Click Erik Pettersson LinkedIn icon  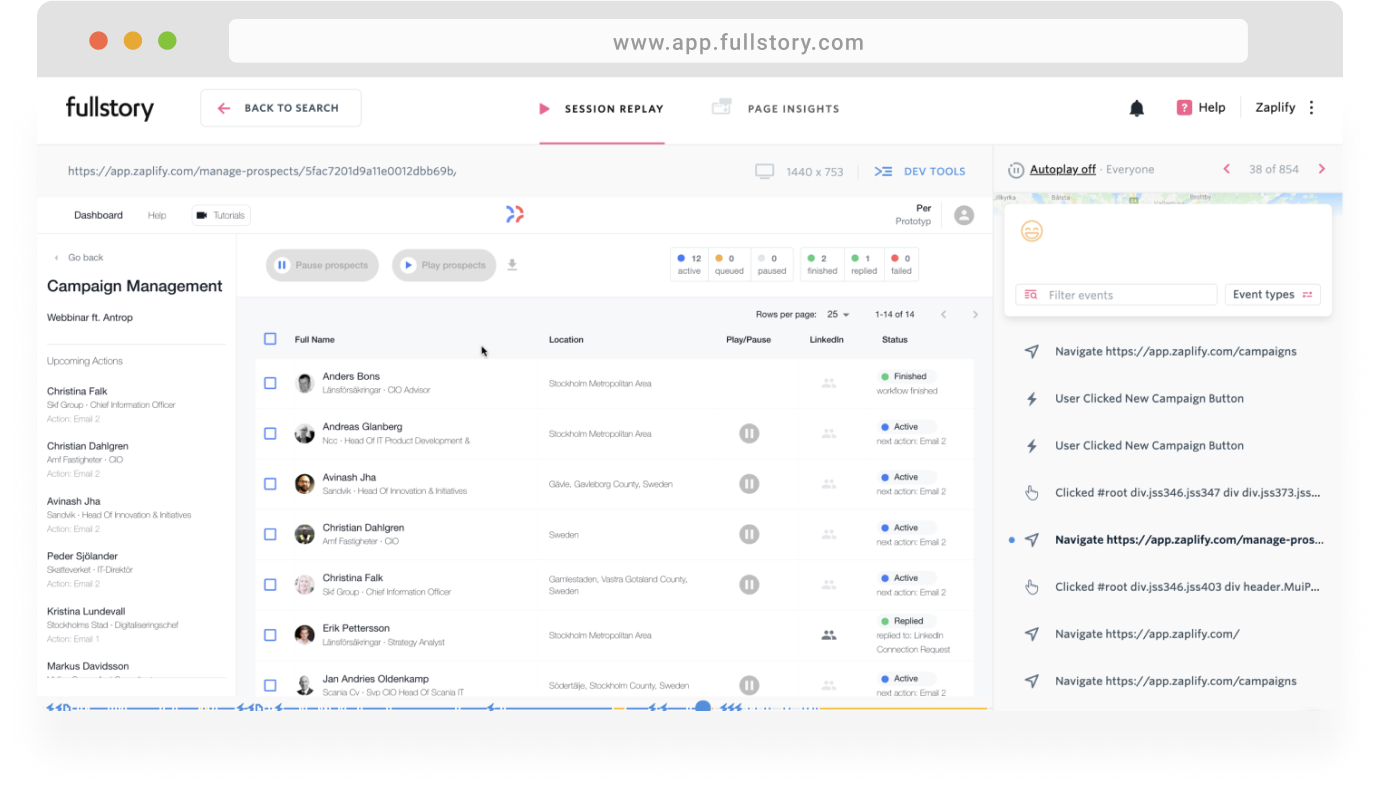828,635
